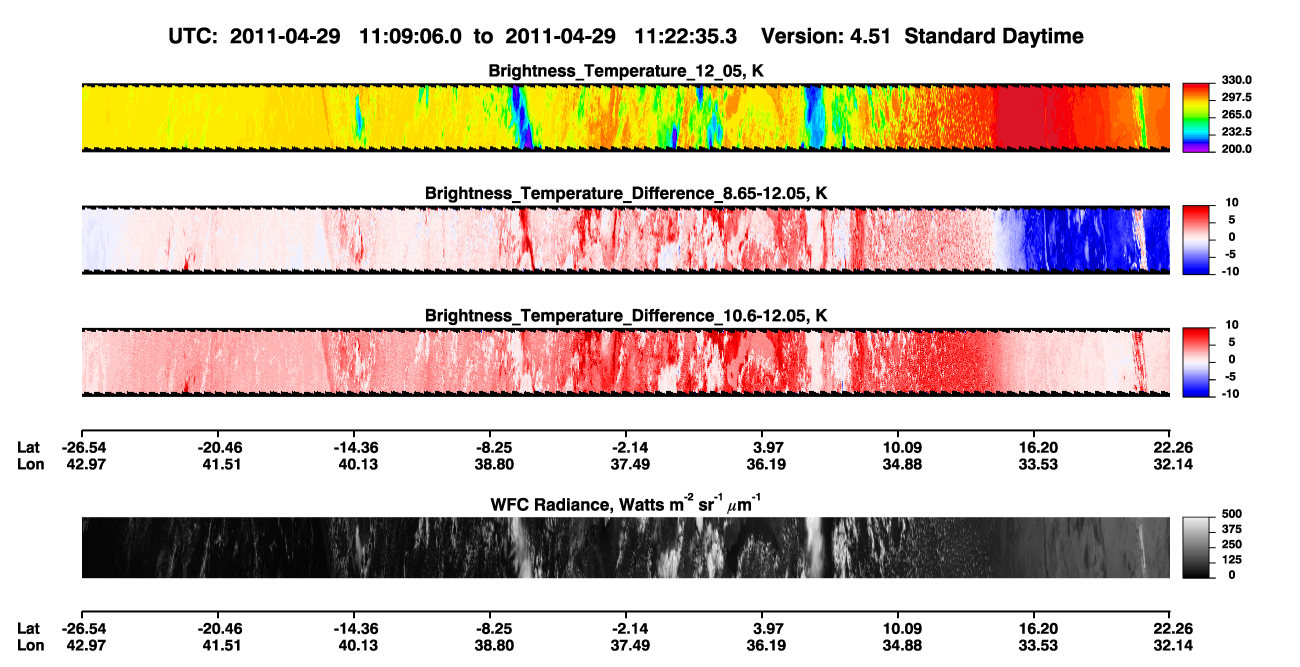Image resolution: width=1300 pixels, height=667 pixels.
Task: Click longitude 41.51 on the bottom axis
Action: (223, 644)
